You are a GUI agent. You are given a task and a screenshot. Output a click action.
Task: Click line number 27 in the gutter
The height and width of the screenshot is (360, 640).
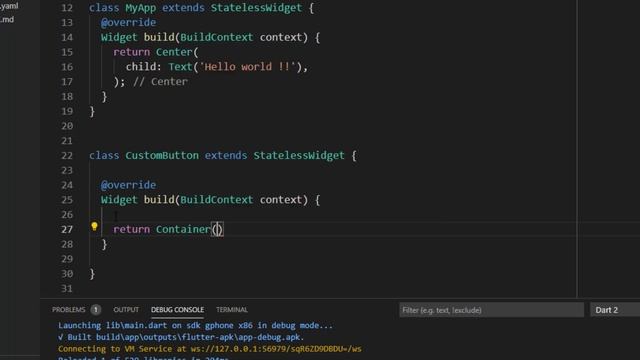(x=67, y=229)
